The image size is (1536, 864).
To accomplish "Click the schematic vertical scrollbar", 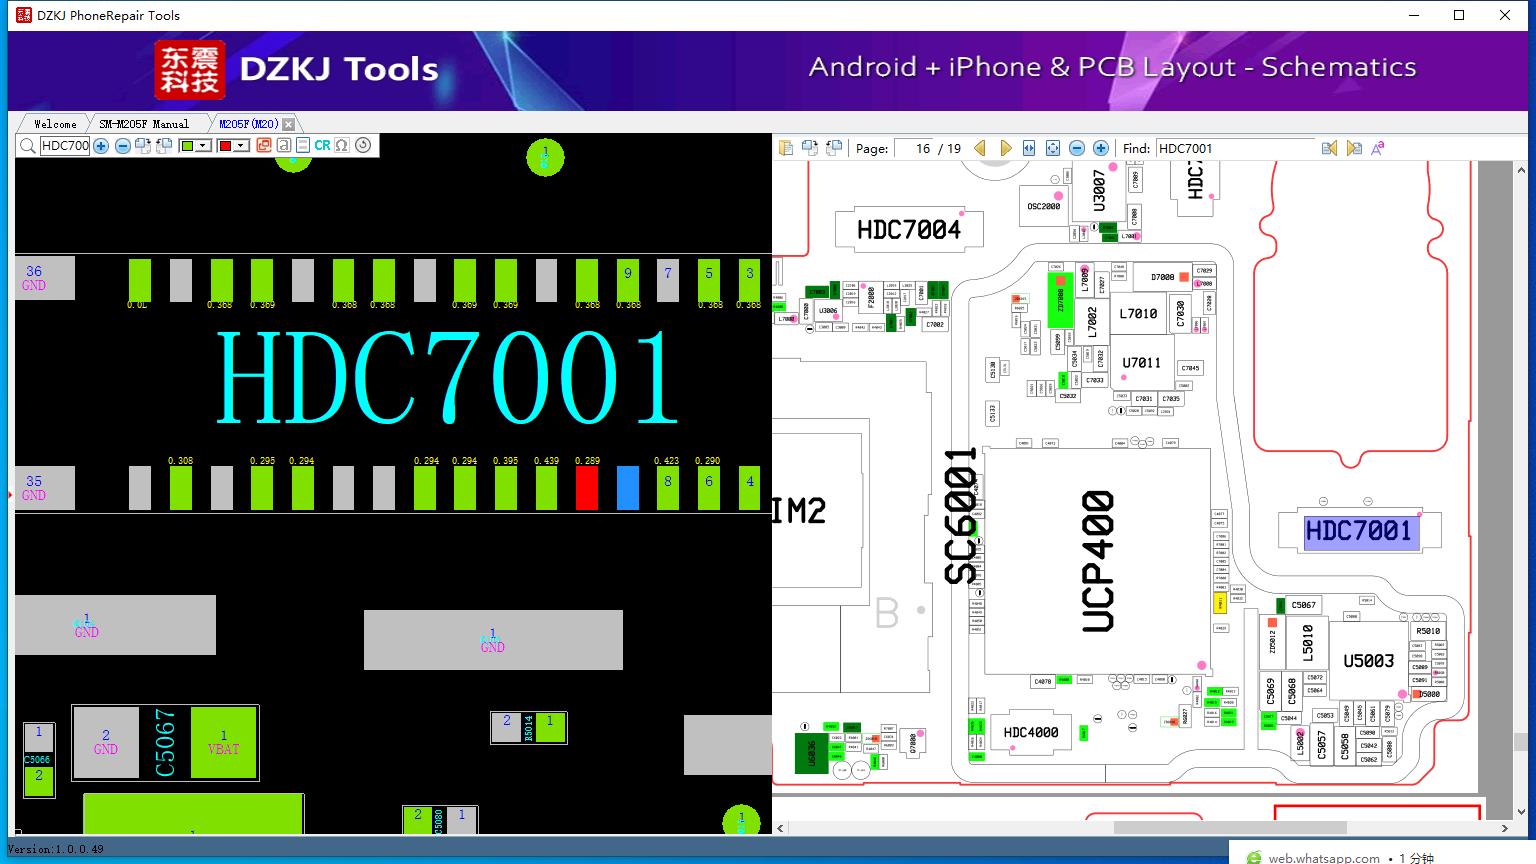I will pyautogui.click(x=1520, y=490).
